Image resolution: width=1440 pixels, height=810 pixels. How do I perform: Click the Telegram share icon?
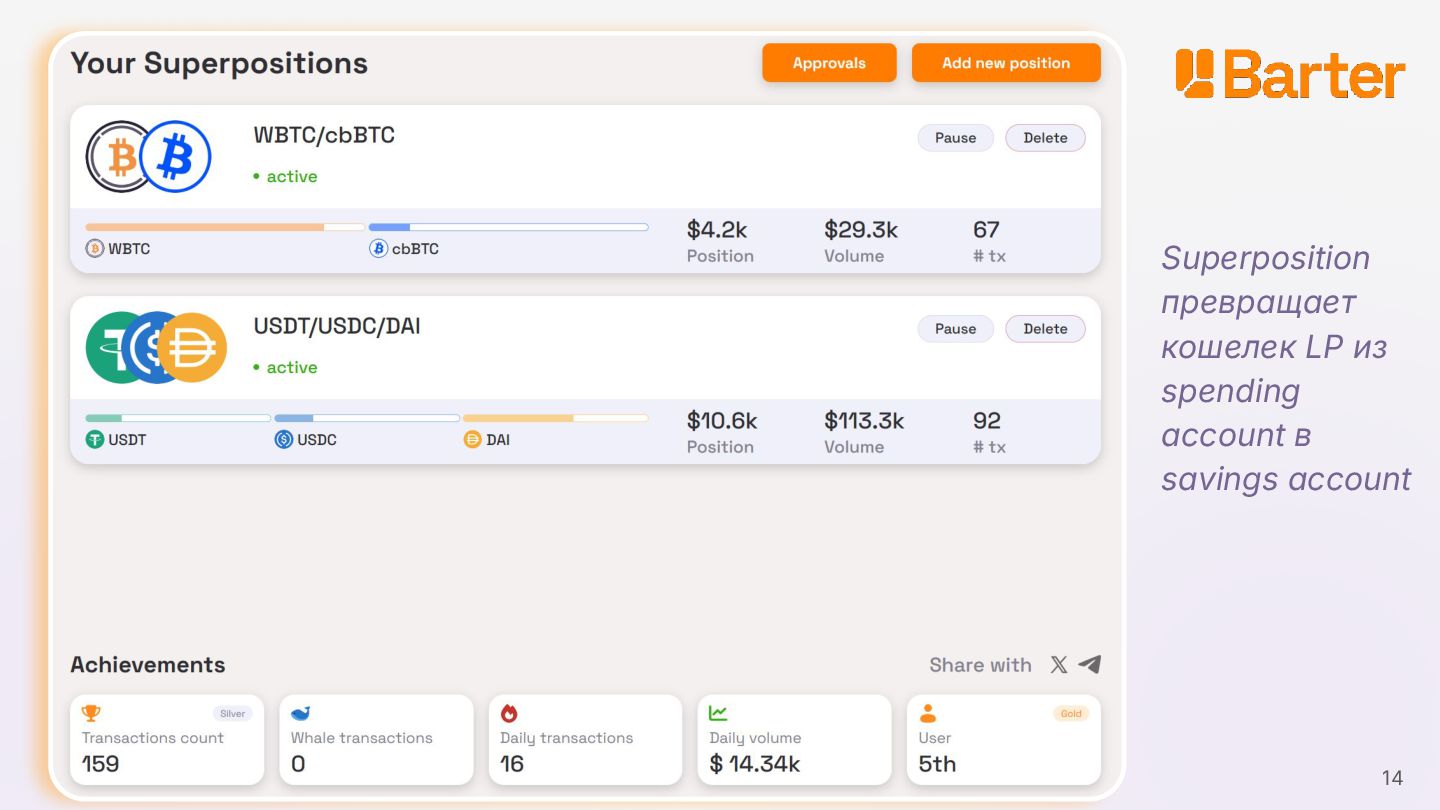(x=1090, y=665)
